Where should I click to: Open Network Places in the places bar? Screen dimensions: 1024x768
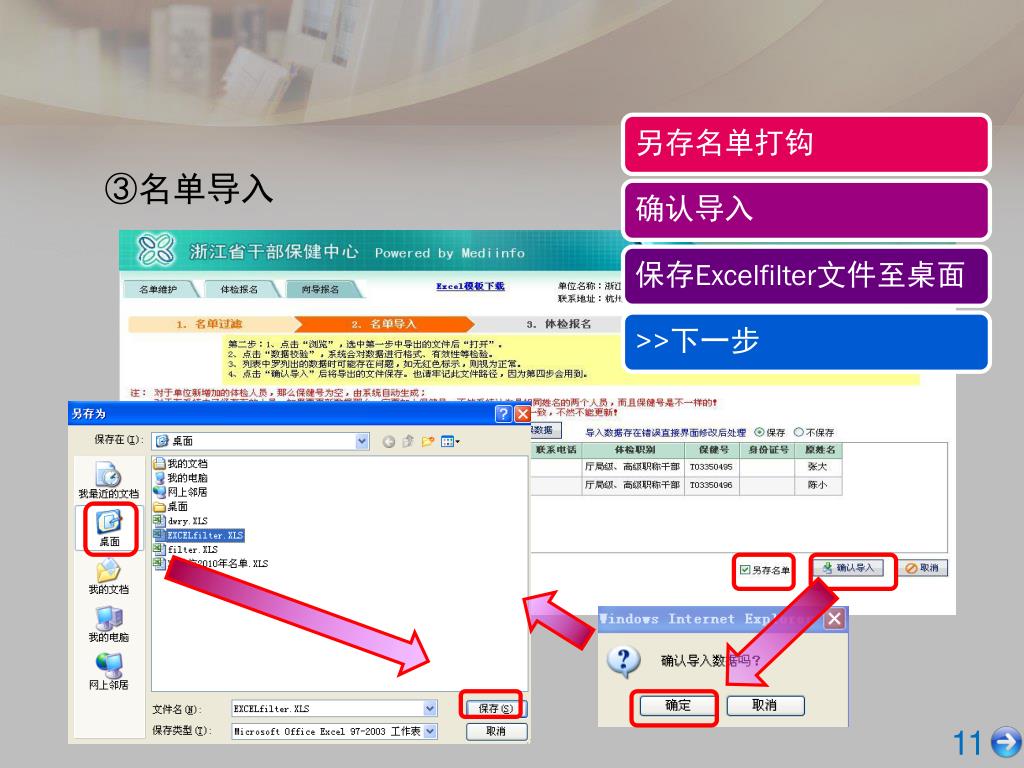[108, 672]
